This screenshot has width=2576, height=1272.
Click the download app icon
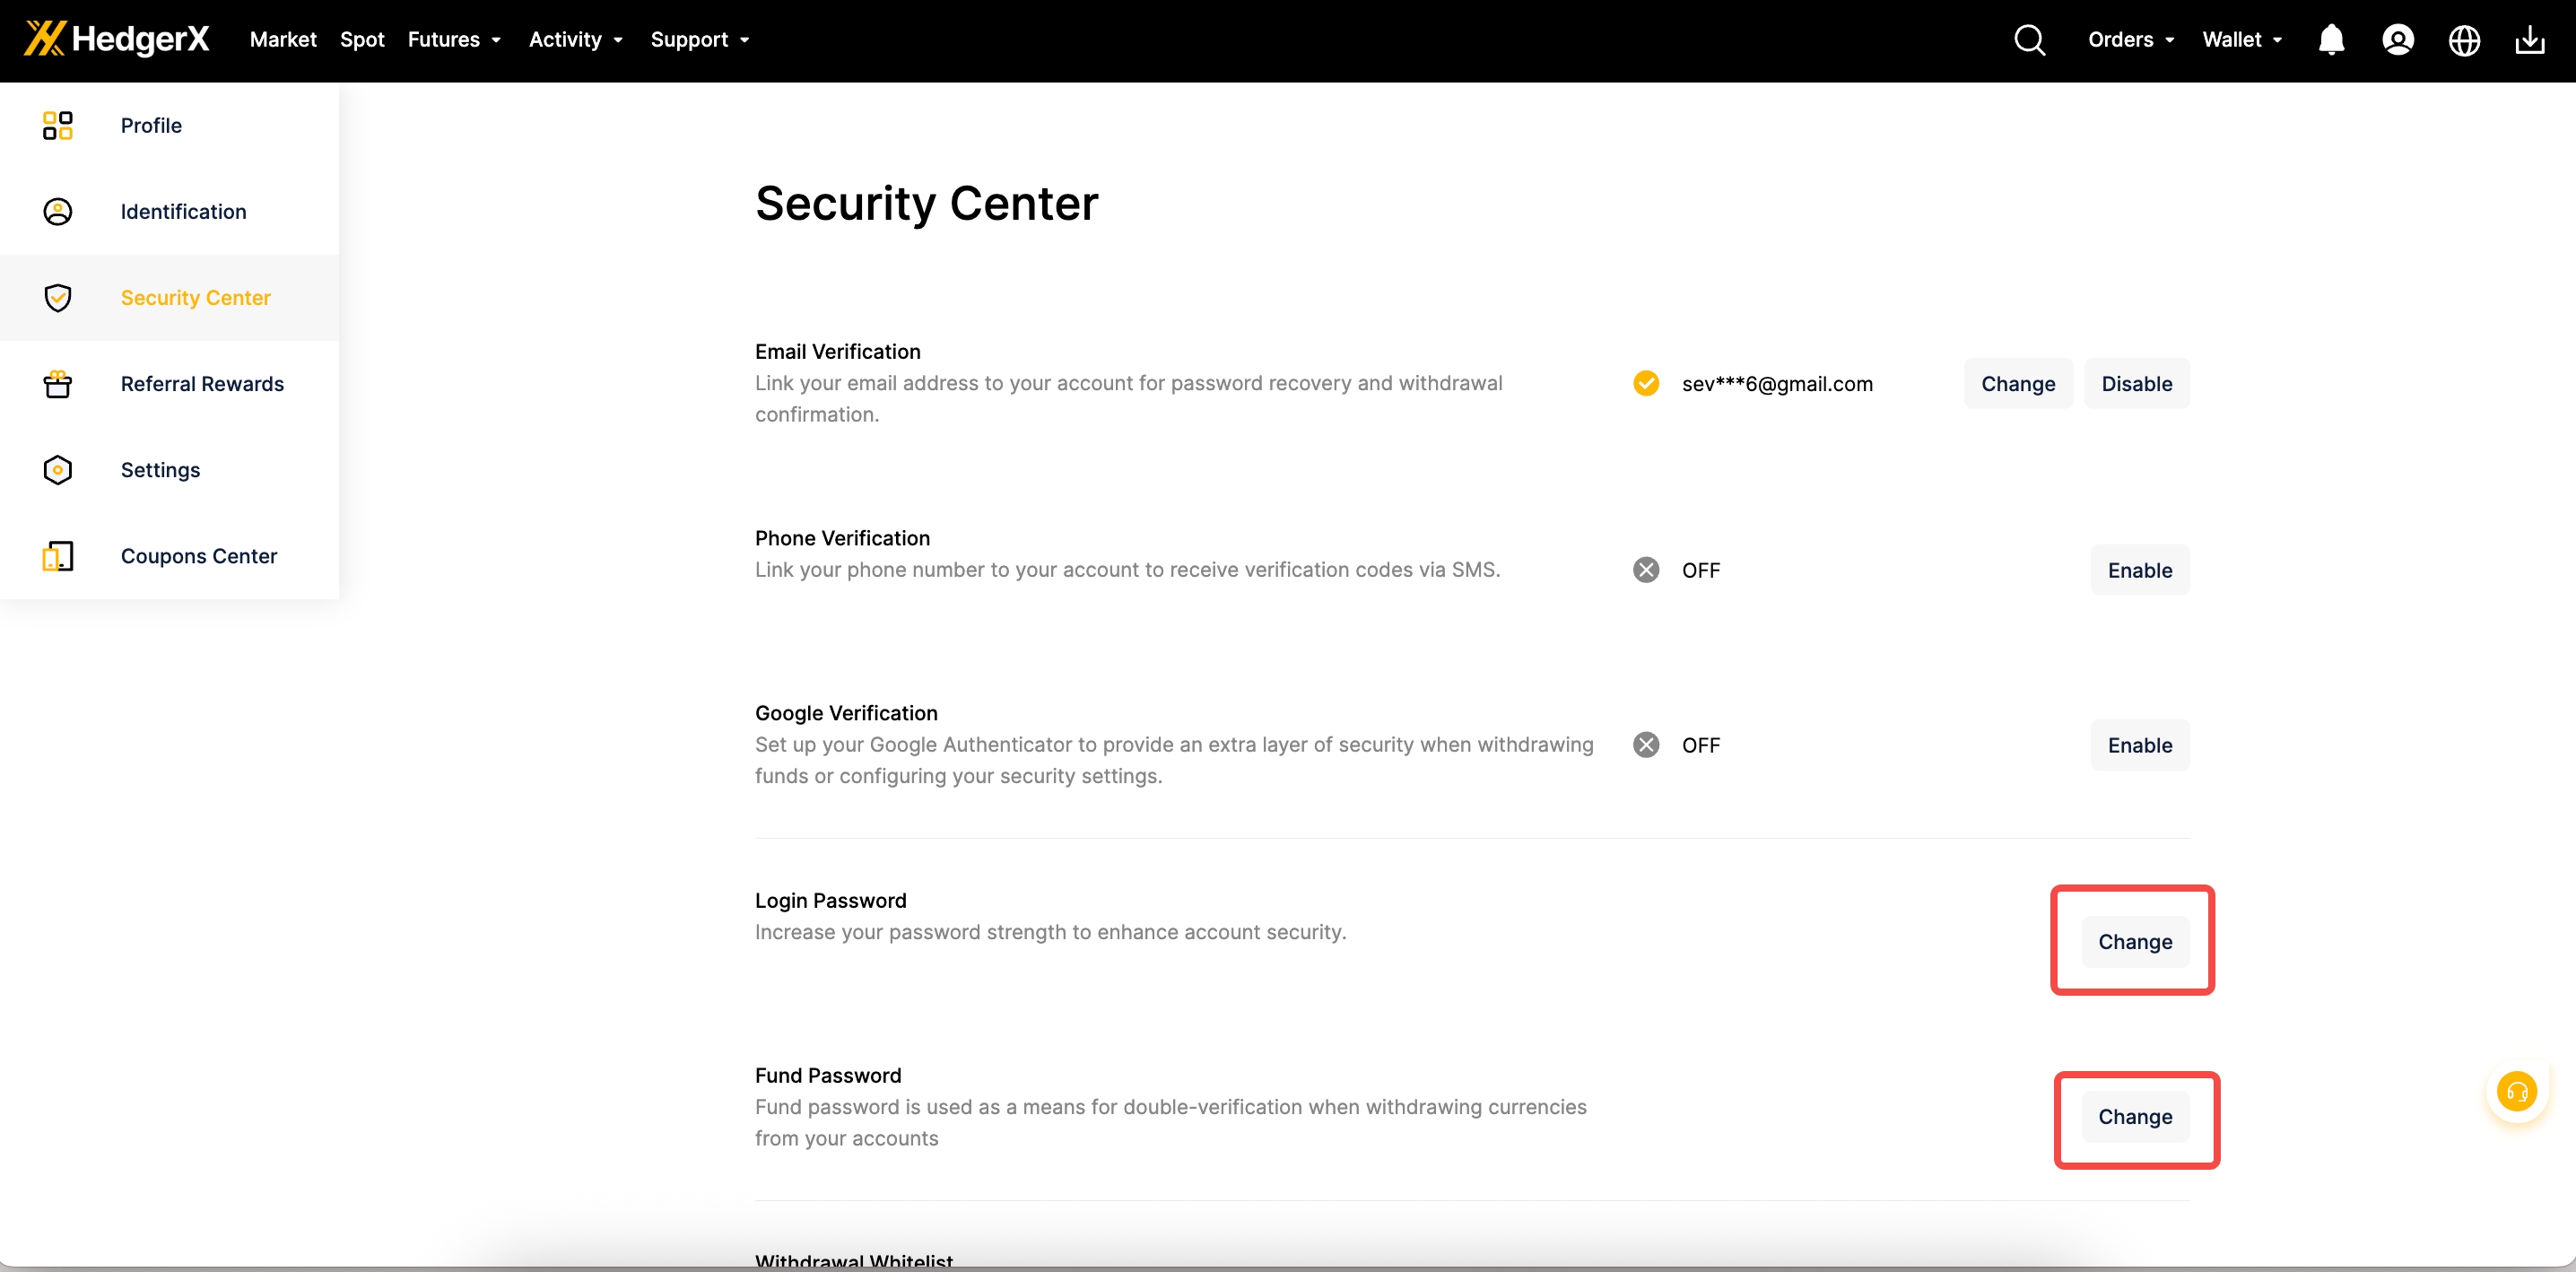(2529, 40)
